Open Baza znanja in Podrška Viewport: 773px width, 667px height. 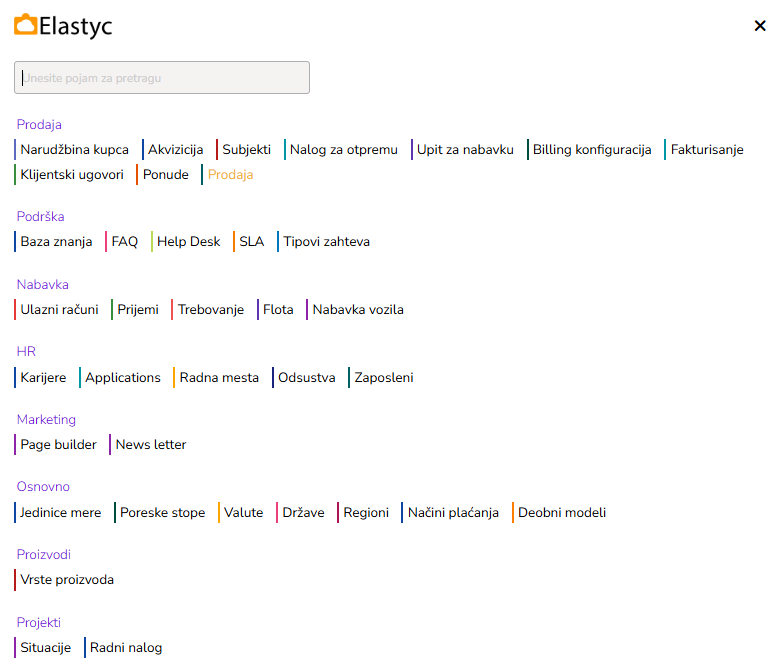56,242
